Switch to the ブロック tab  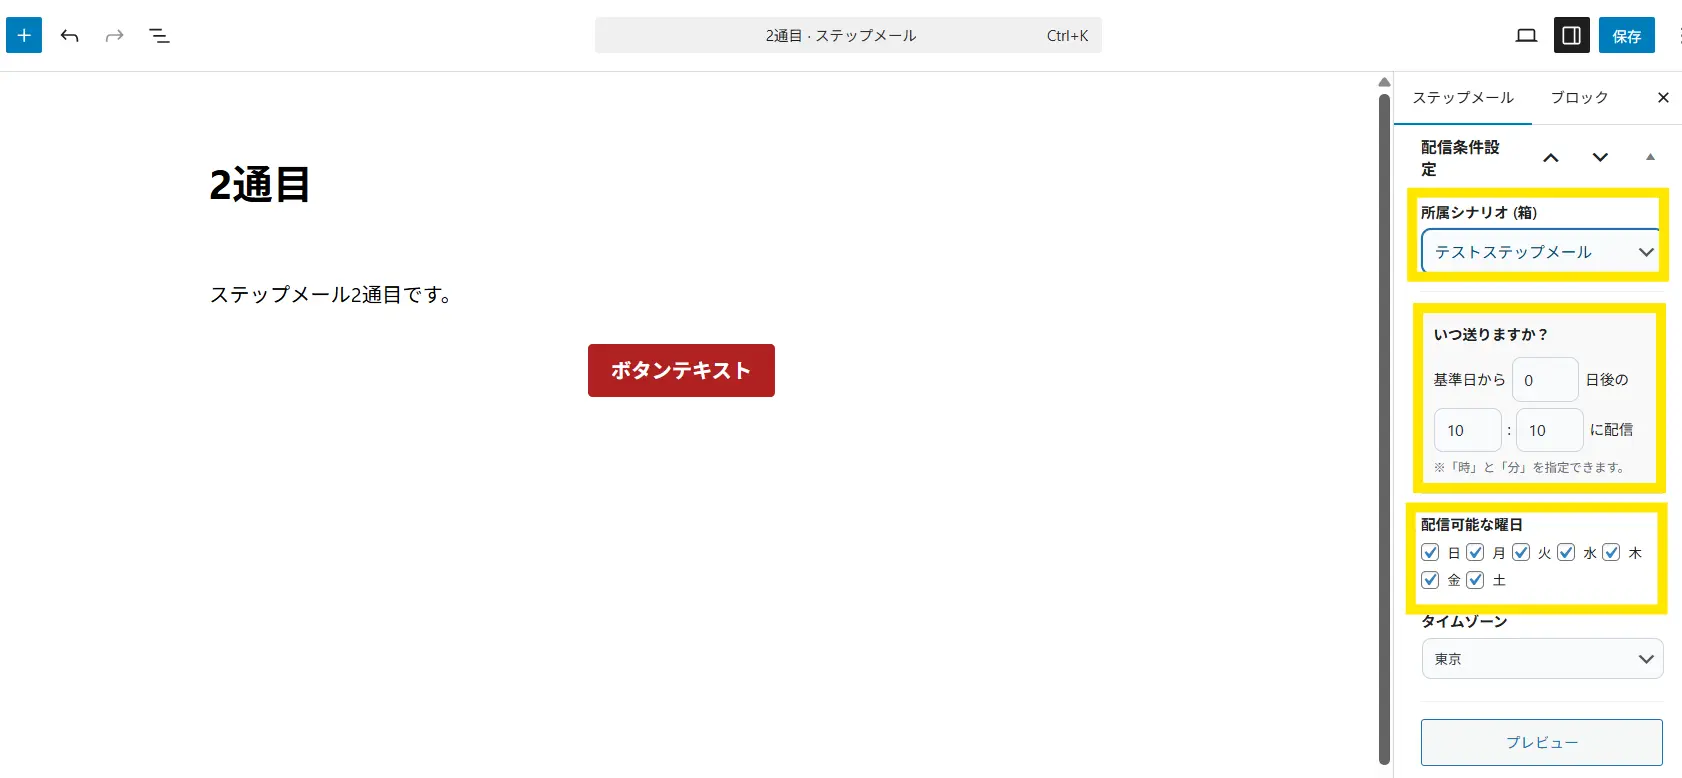coord(1579,98)
